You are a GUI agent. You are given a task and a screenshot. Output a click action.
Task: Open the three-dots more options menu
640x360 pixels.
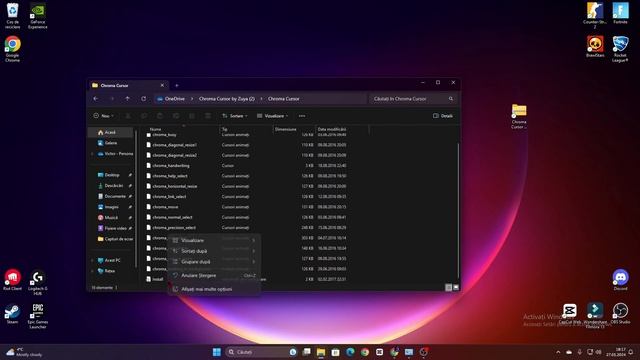point(302,116)
